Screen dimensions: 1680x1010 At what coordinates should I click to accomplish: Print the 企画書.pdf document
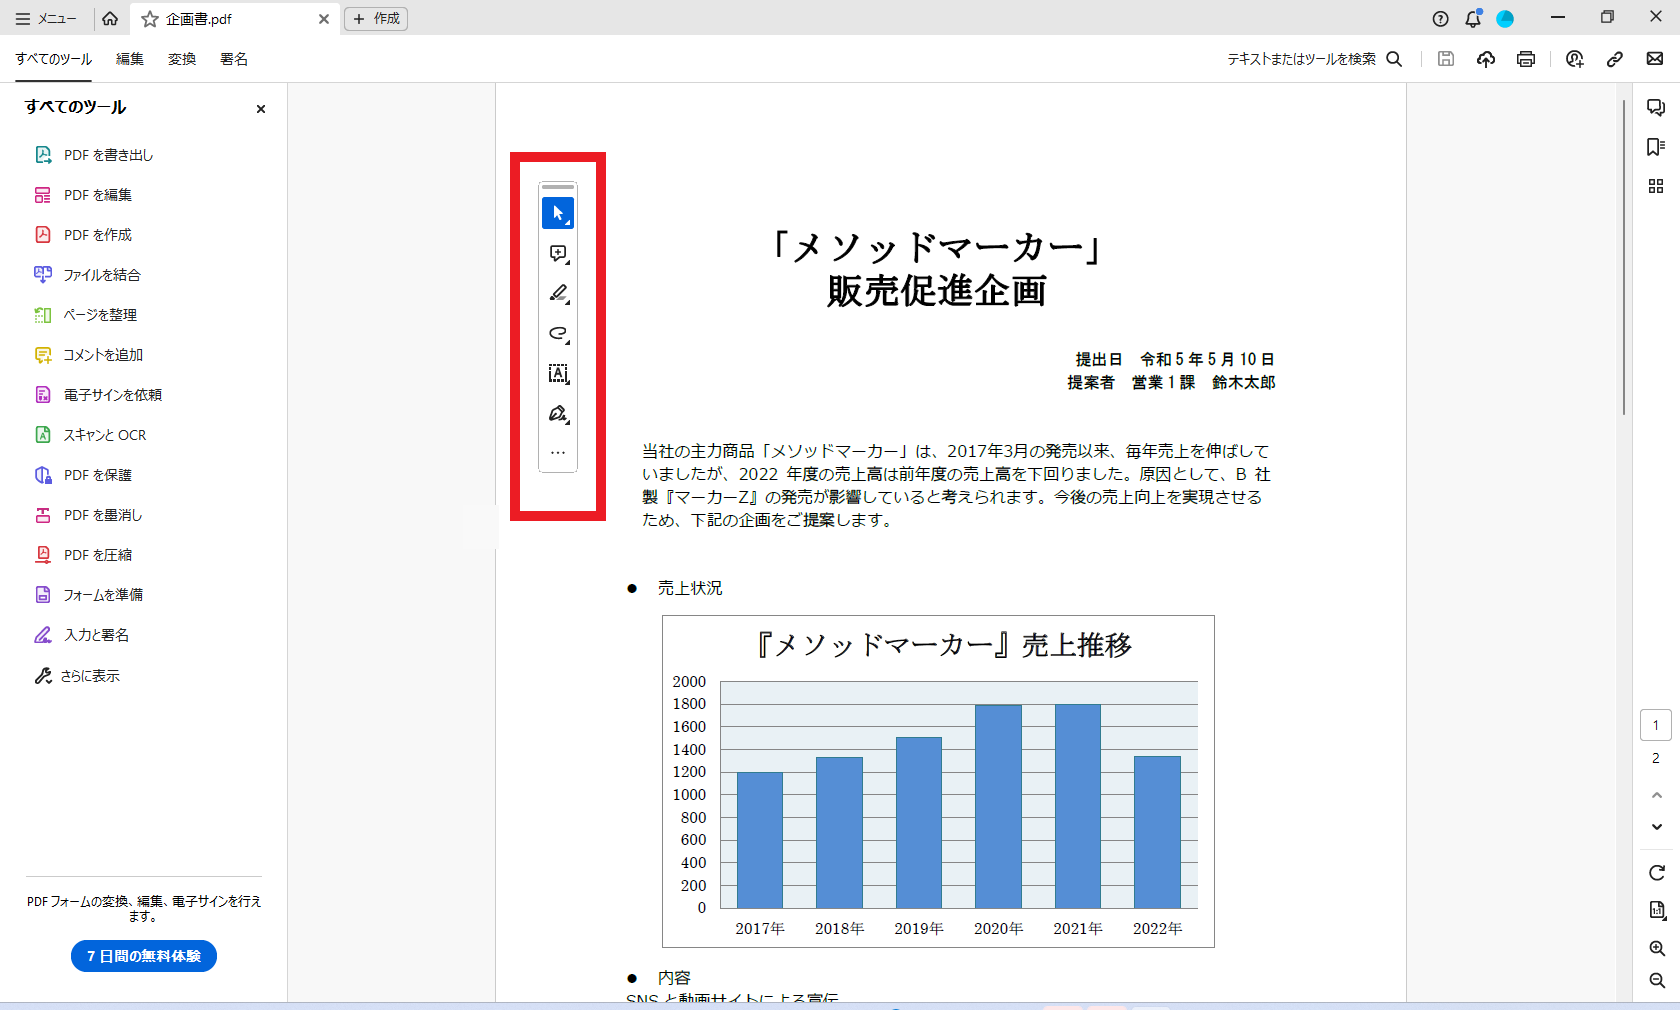(1525, 59)
